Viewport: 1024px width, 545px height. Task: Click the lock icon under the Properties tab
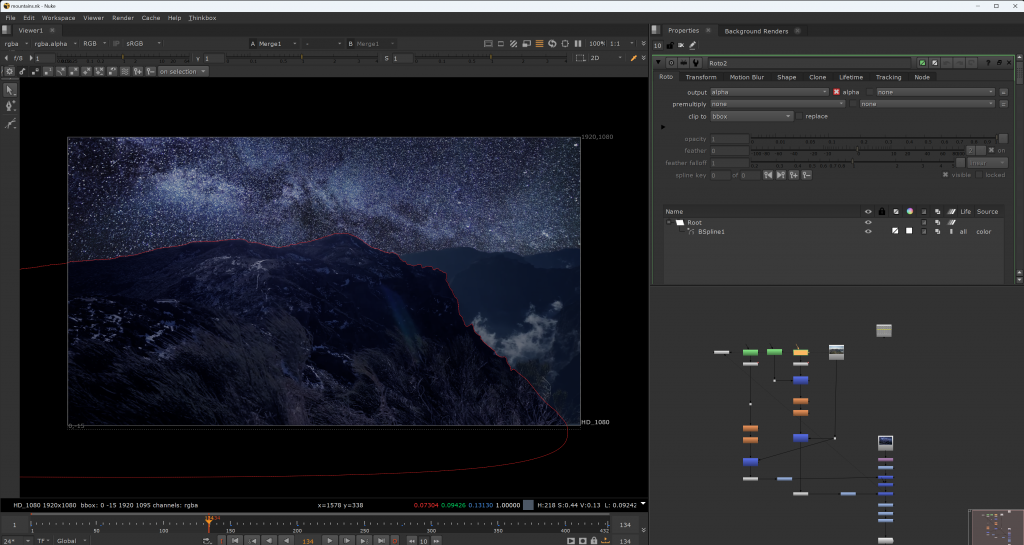click(x=668, y=45)
